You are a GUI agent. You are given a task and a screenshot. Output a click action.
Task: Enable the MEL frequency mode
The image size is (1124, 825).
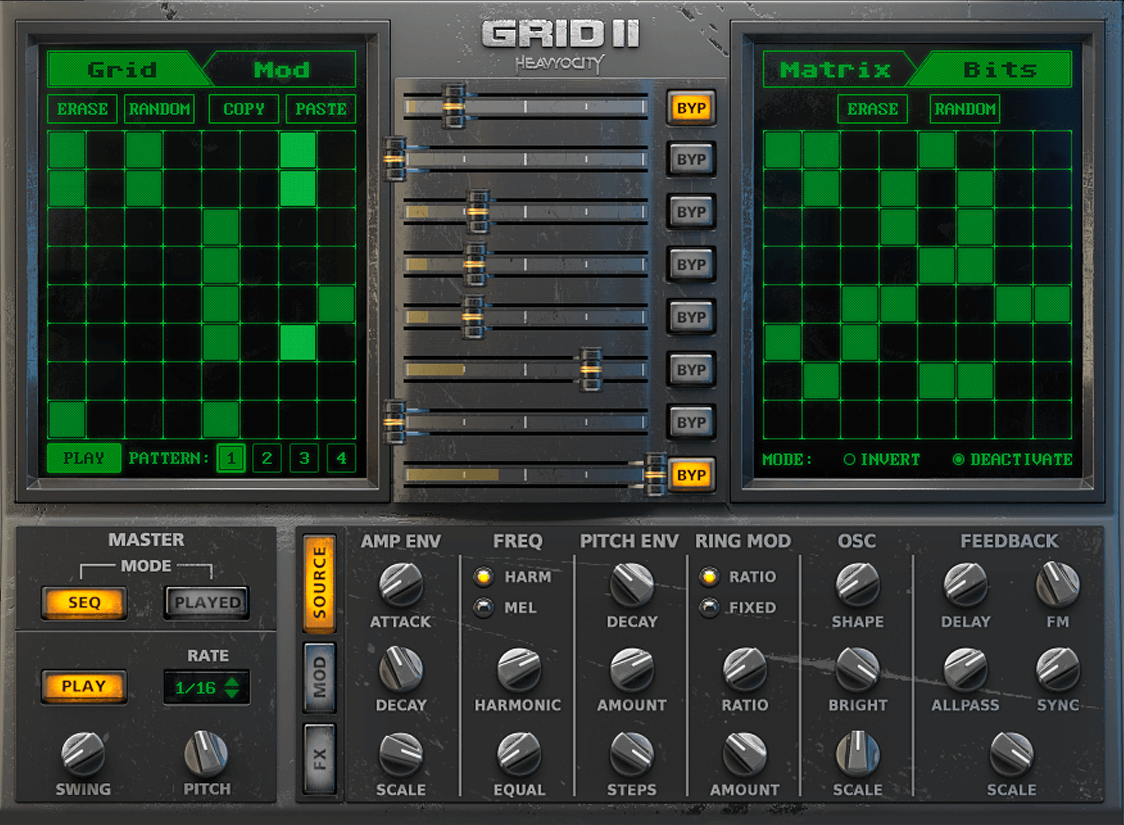coord(485,607)
